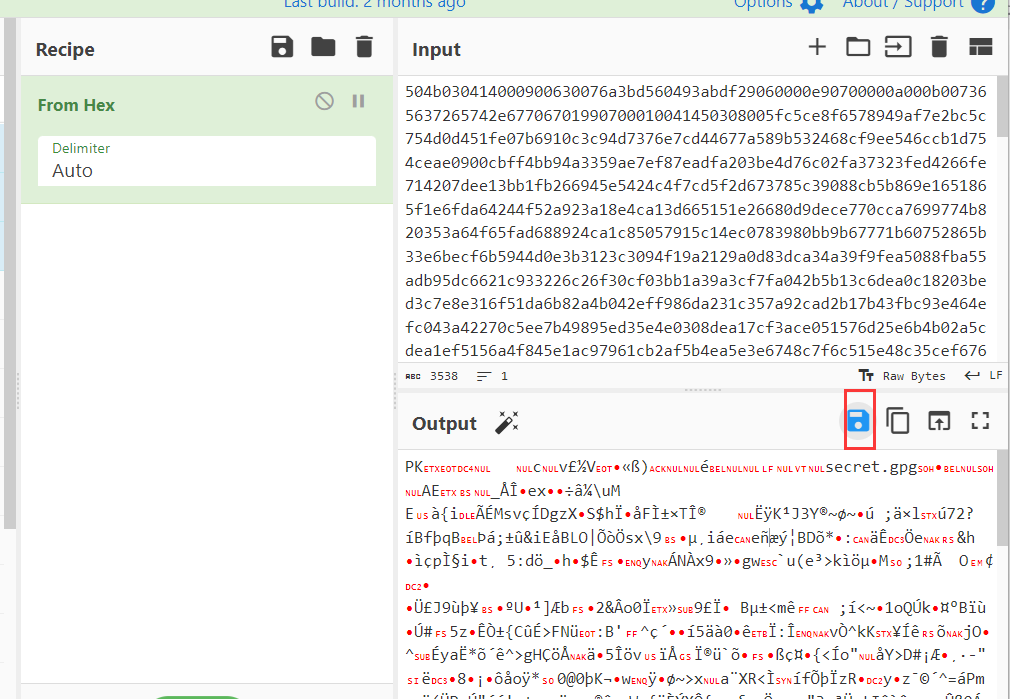
Task: Add a new input tab
Action: pyautogui.click(x=817, y=47)
